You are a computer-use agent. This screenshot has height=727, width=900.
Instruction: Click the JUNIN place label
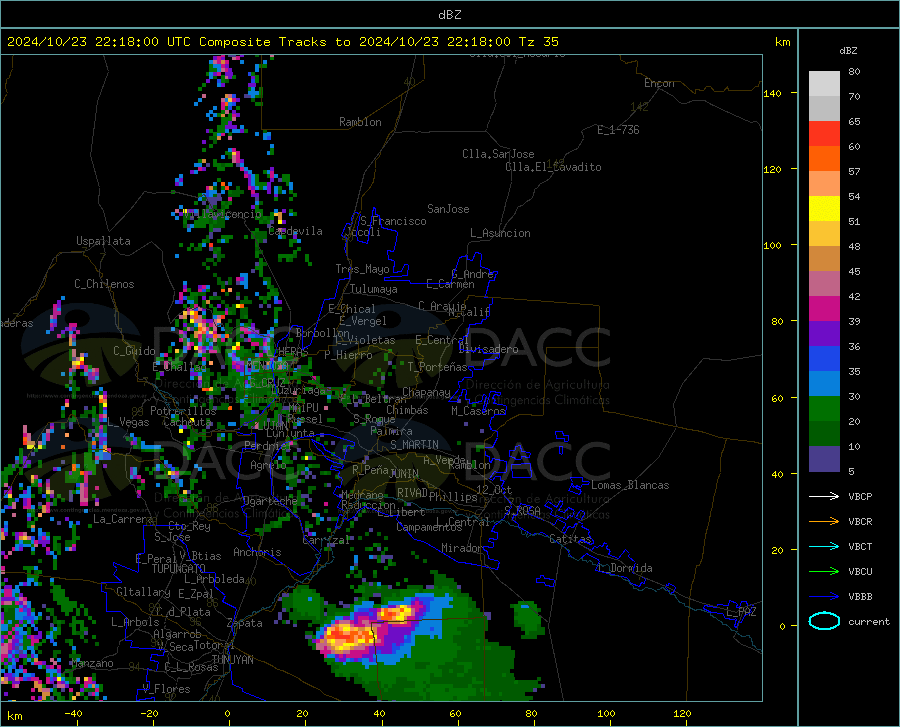(404, 473)
